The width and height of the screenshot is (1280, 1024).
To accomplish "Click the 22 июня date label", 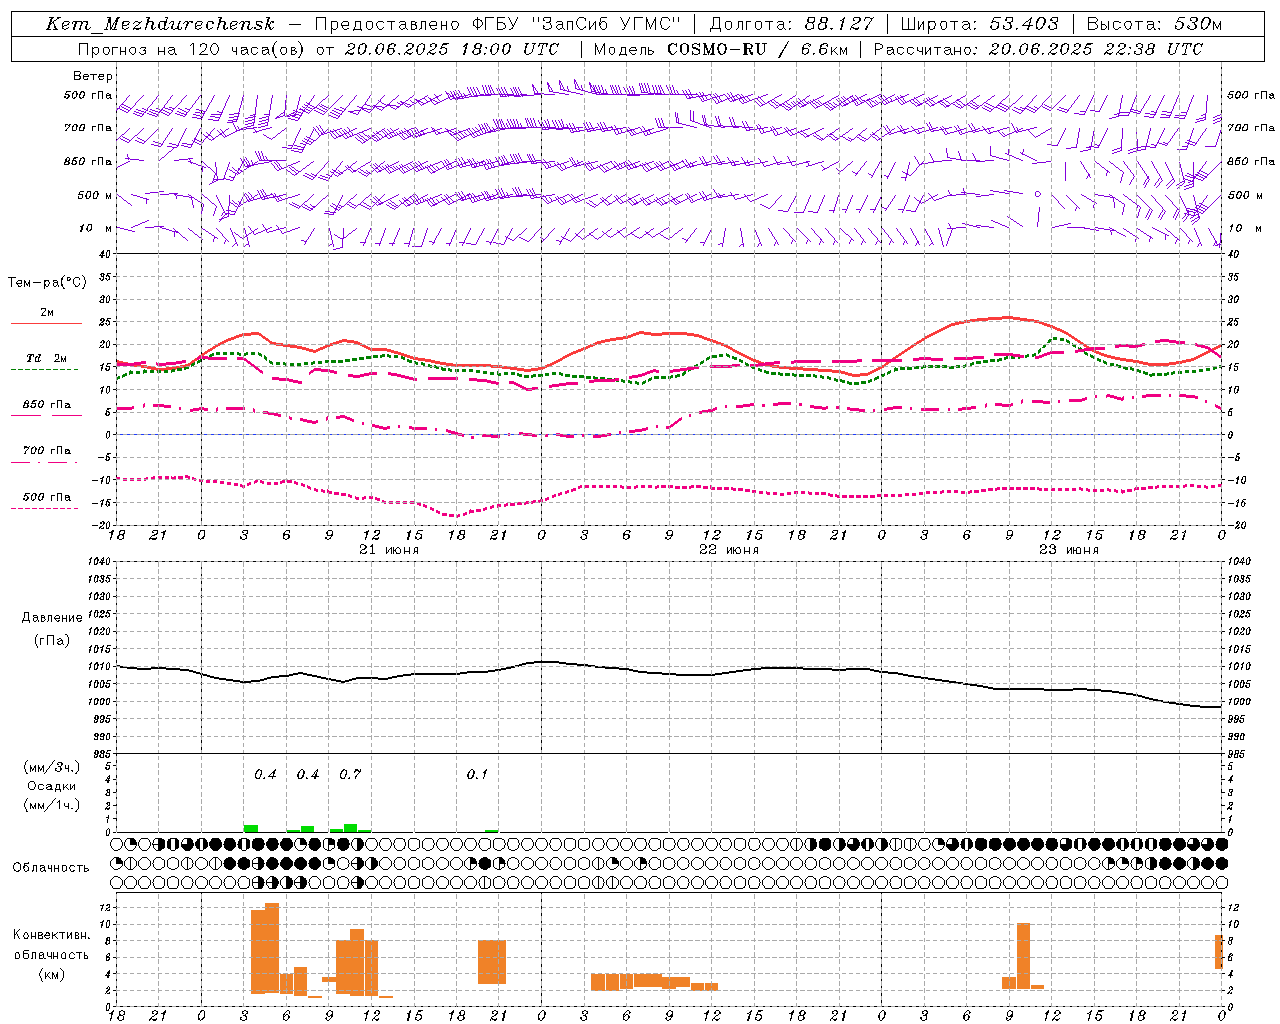I will pos(729,550).
